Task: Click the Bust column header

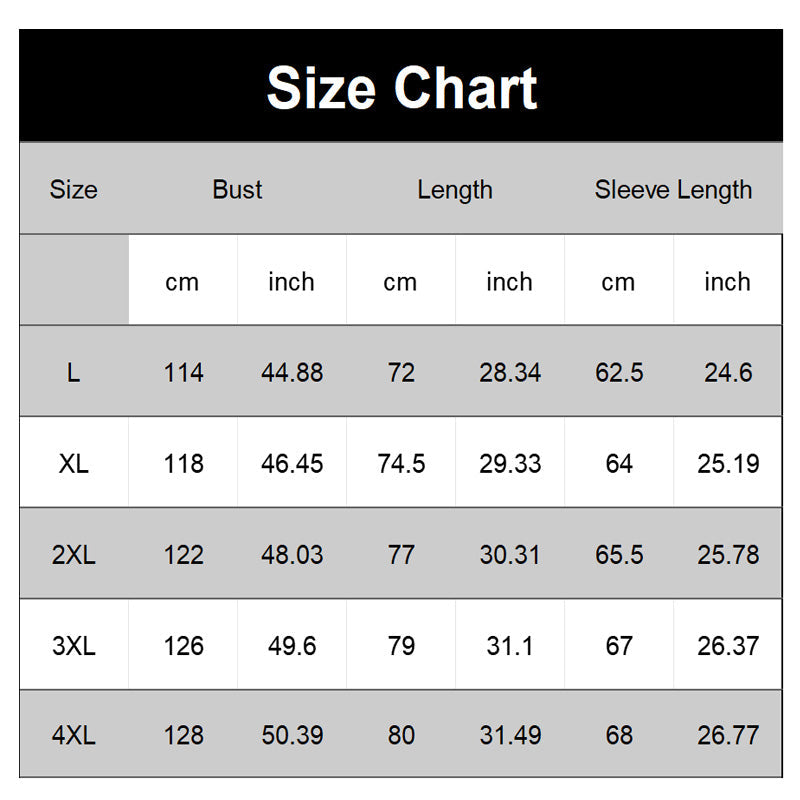Action: coord(237,190)
